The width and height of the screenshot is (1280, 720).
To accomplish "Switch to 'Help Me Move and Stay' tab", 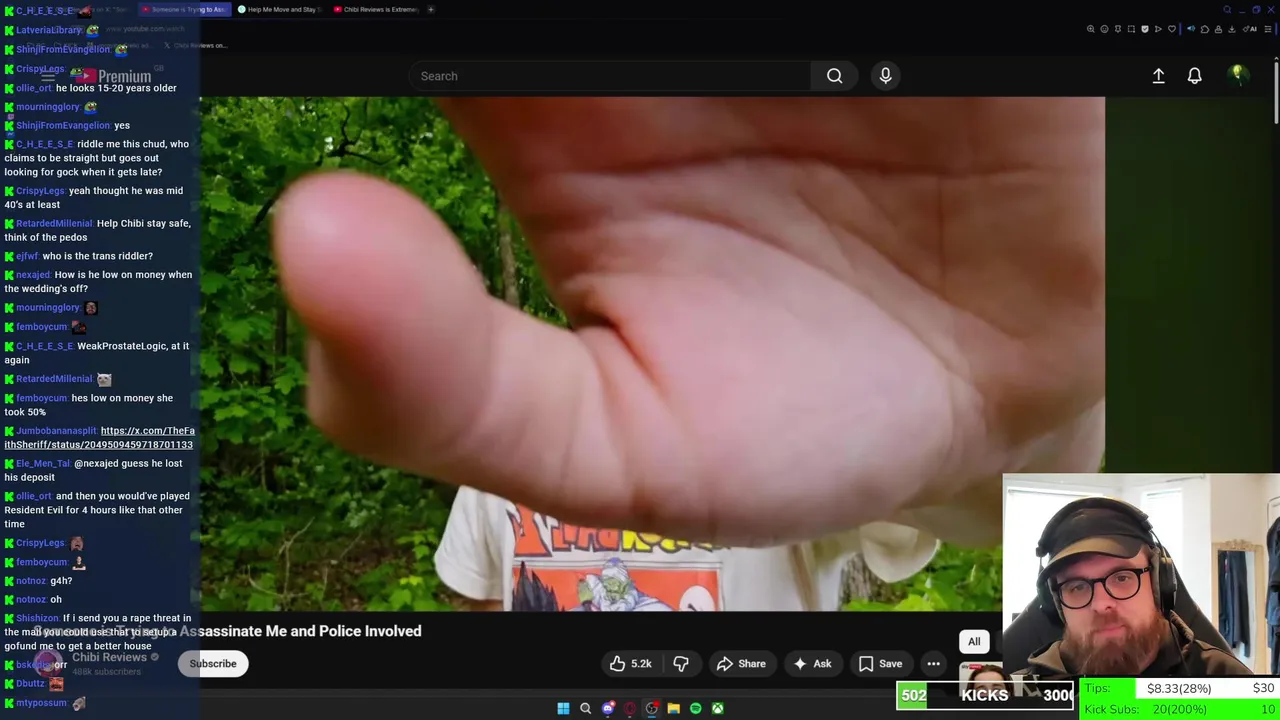I will (x=278, y=9).
